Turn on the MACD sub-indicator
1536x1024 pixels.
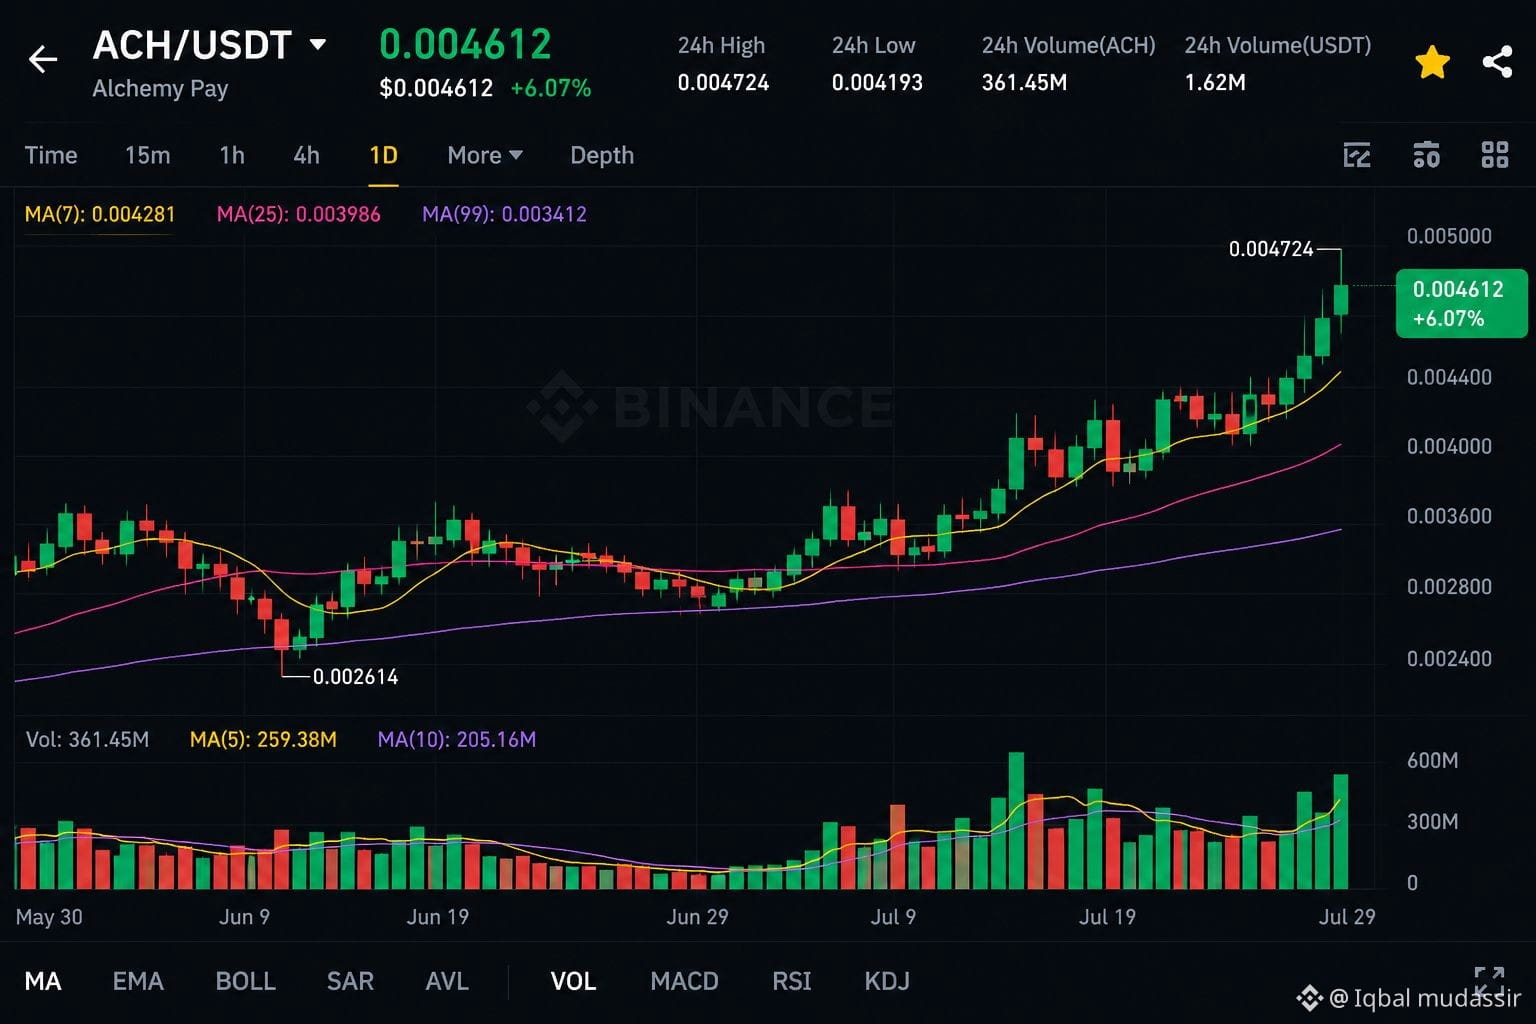pos(684,981)
